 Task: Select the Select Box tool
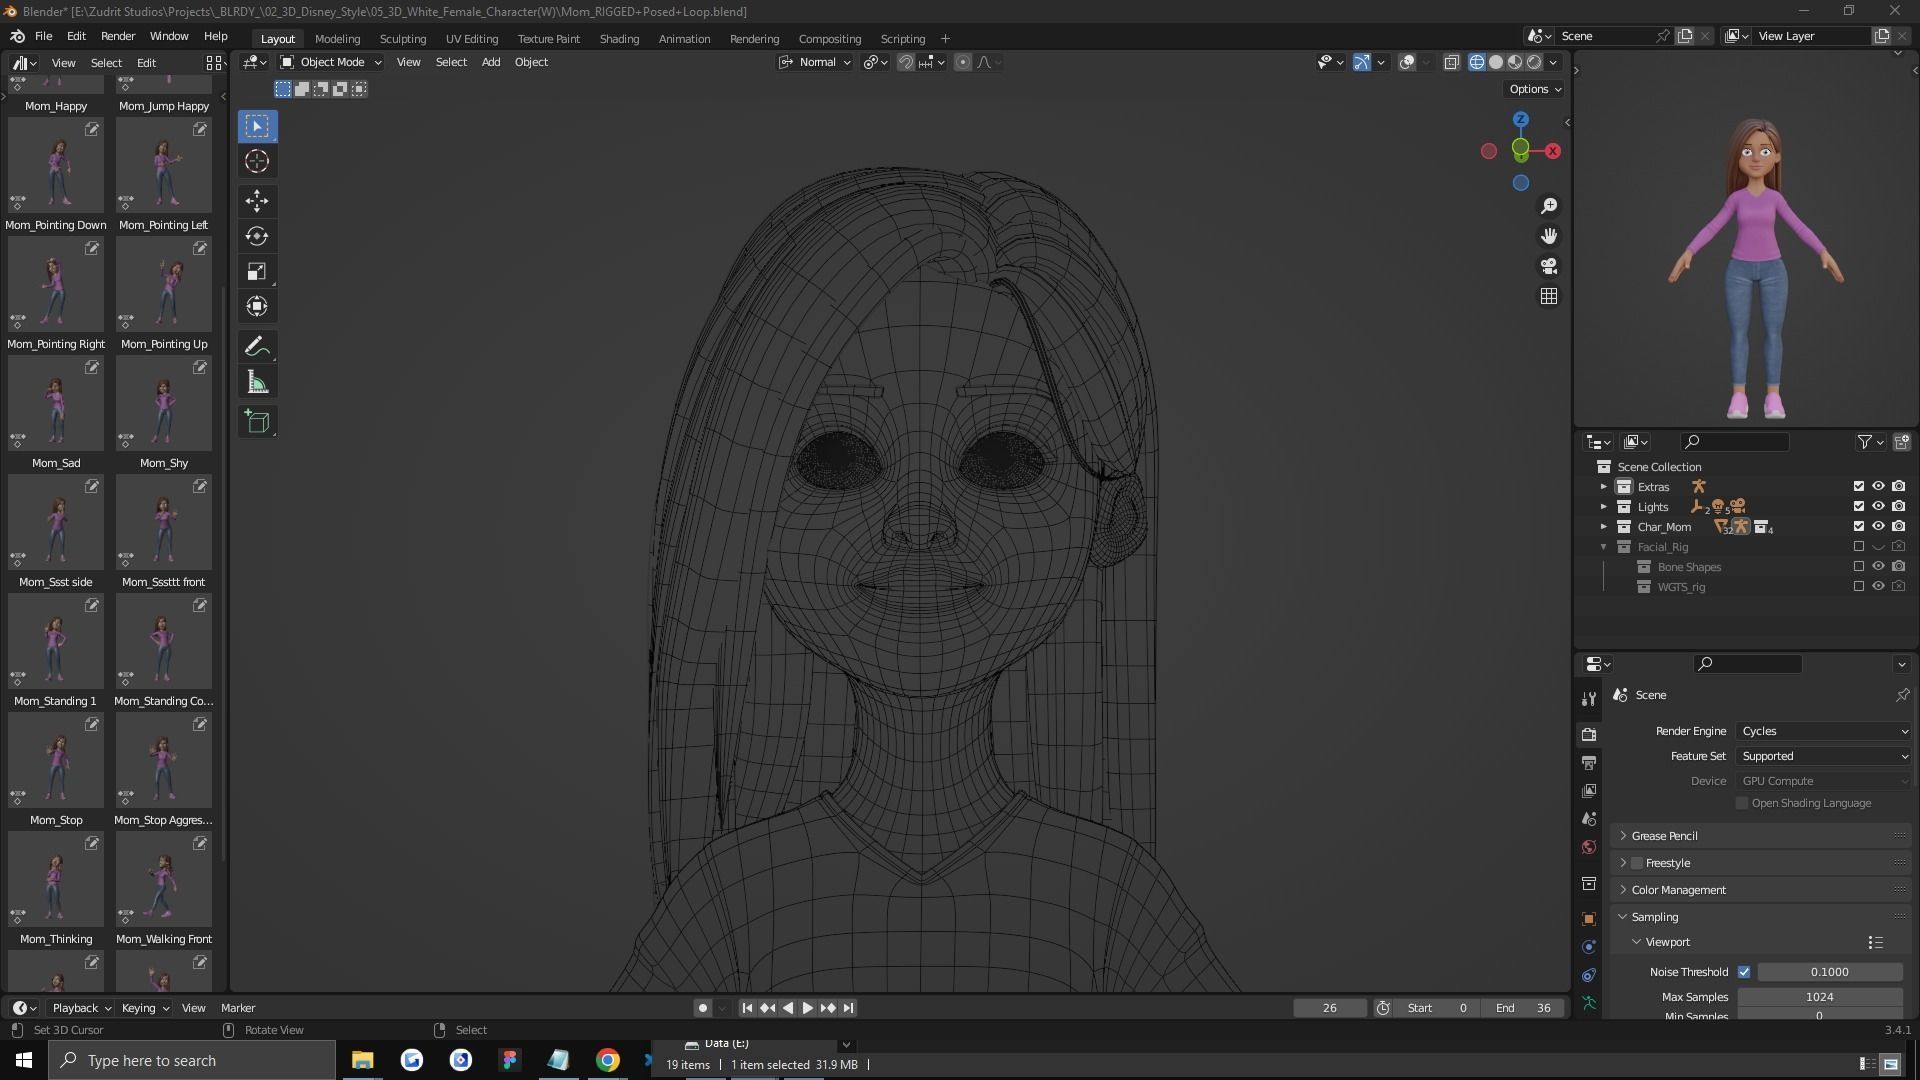pyautogui.click(x=257, y=126)
